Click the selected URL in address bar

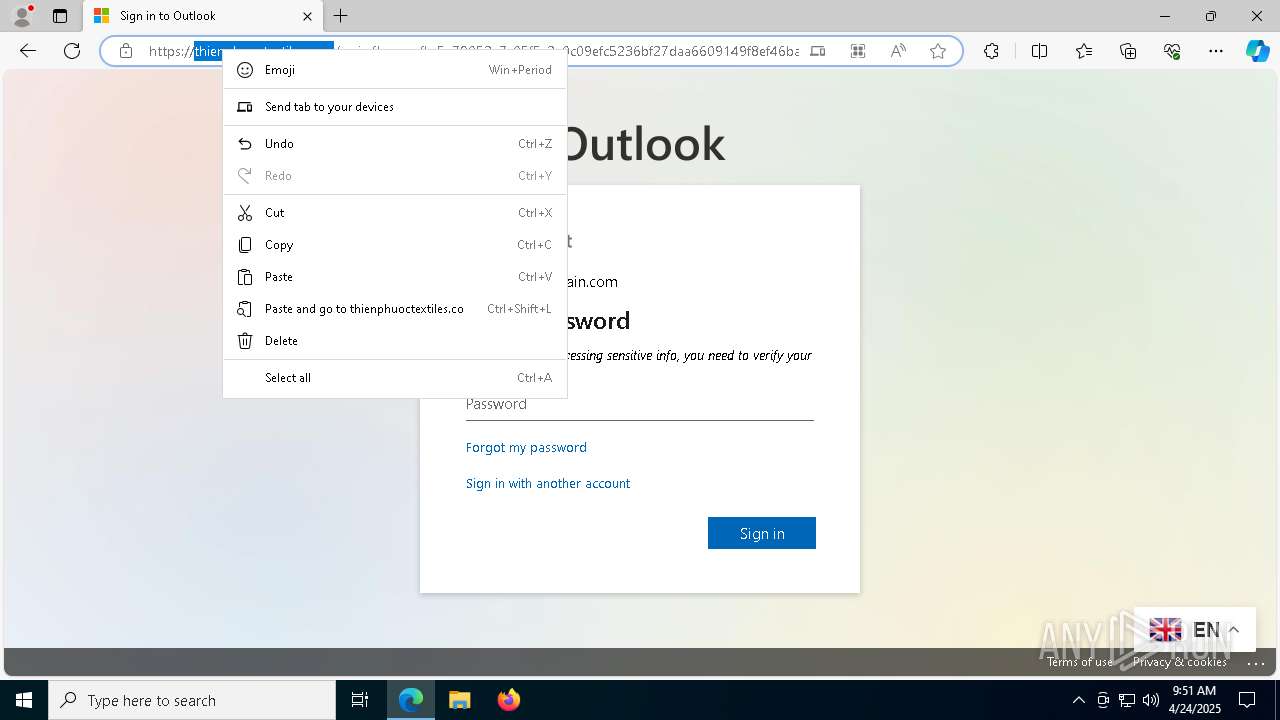[264, 51]
